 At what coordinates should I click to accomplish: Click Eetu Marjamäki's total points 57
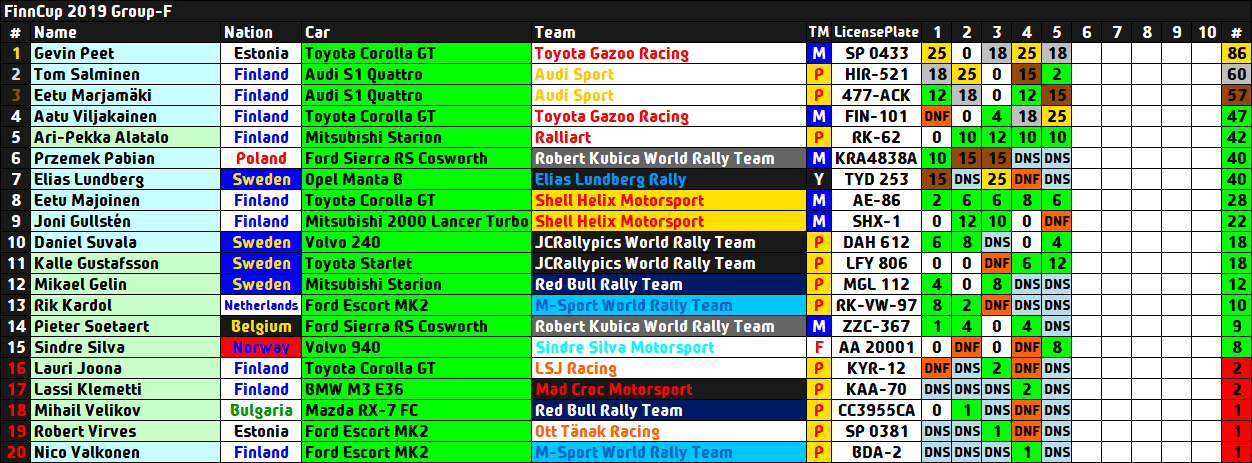[1237, 95]
